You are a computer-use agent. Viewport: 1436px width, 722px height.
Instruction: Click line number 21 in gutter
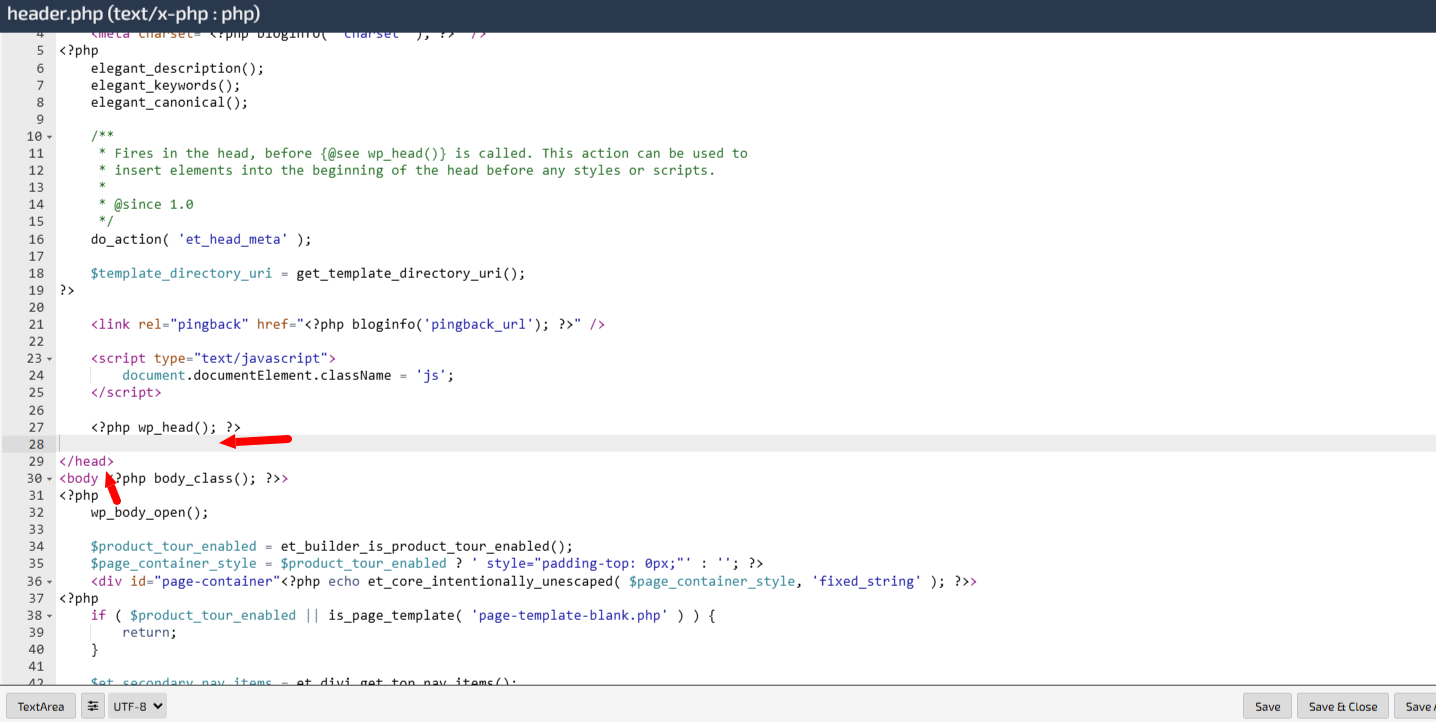[x=36, y=324]
